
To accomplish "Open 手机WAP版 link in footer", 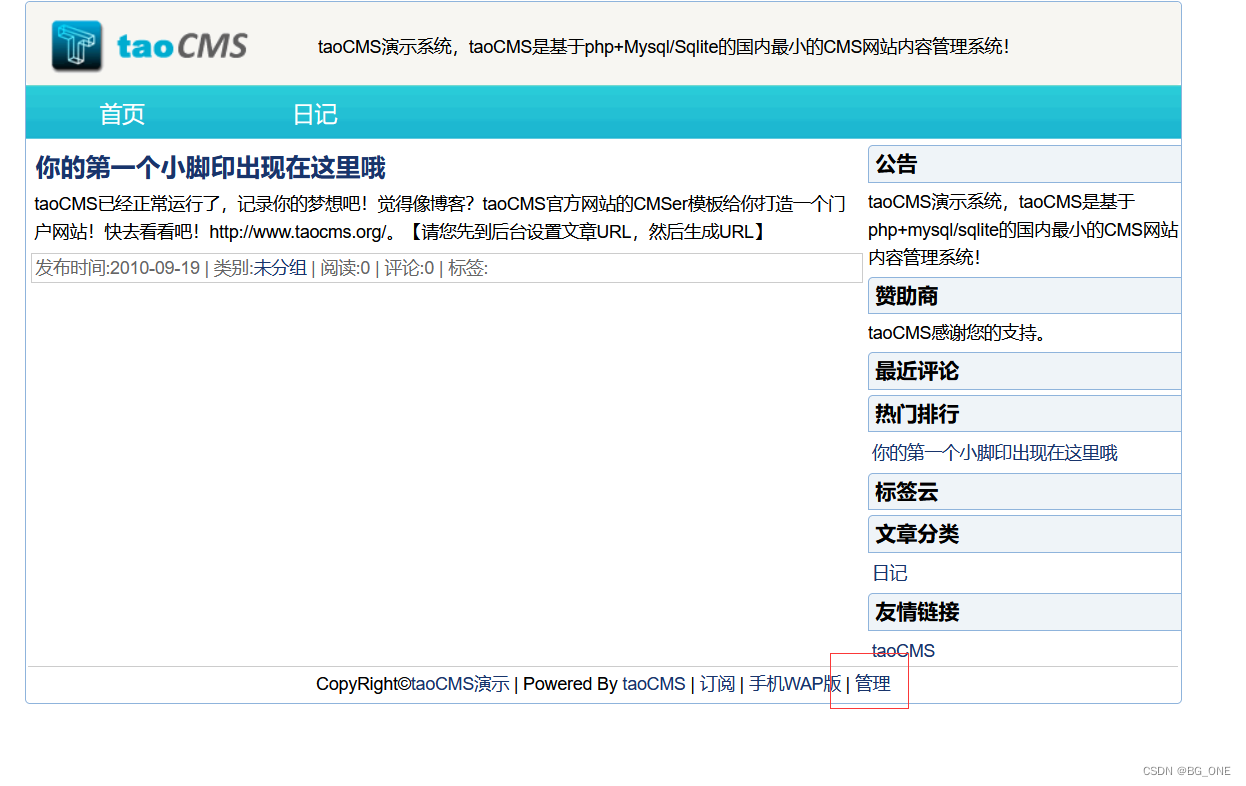I will point(795,684).
